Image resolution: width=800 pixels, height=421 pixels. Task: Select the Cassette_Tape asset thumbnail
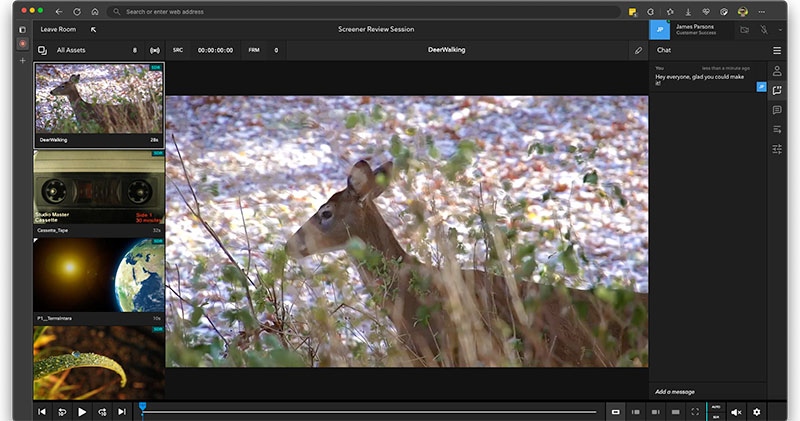coord(98,190)
